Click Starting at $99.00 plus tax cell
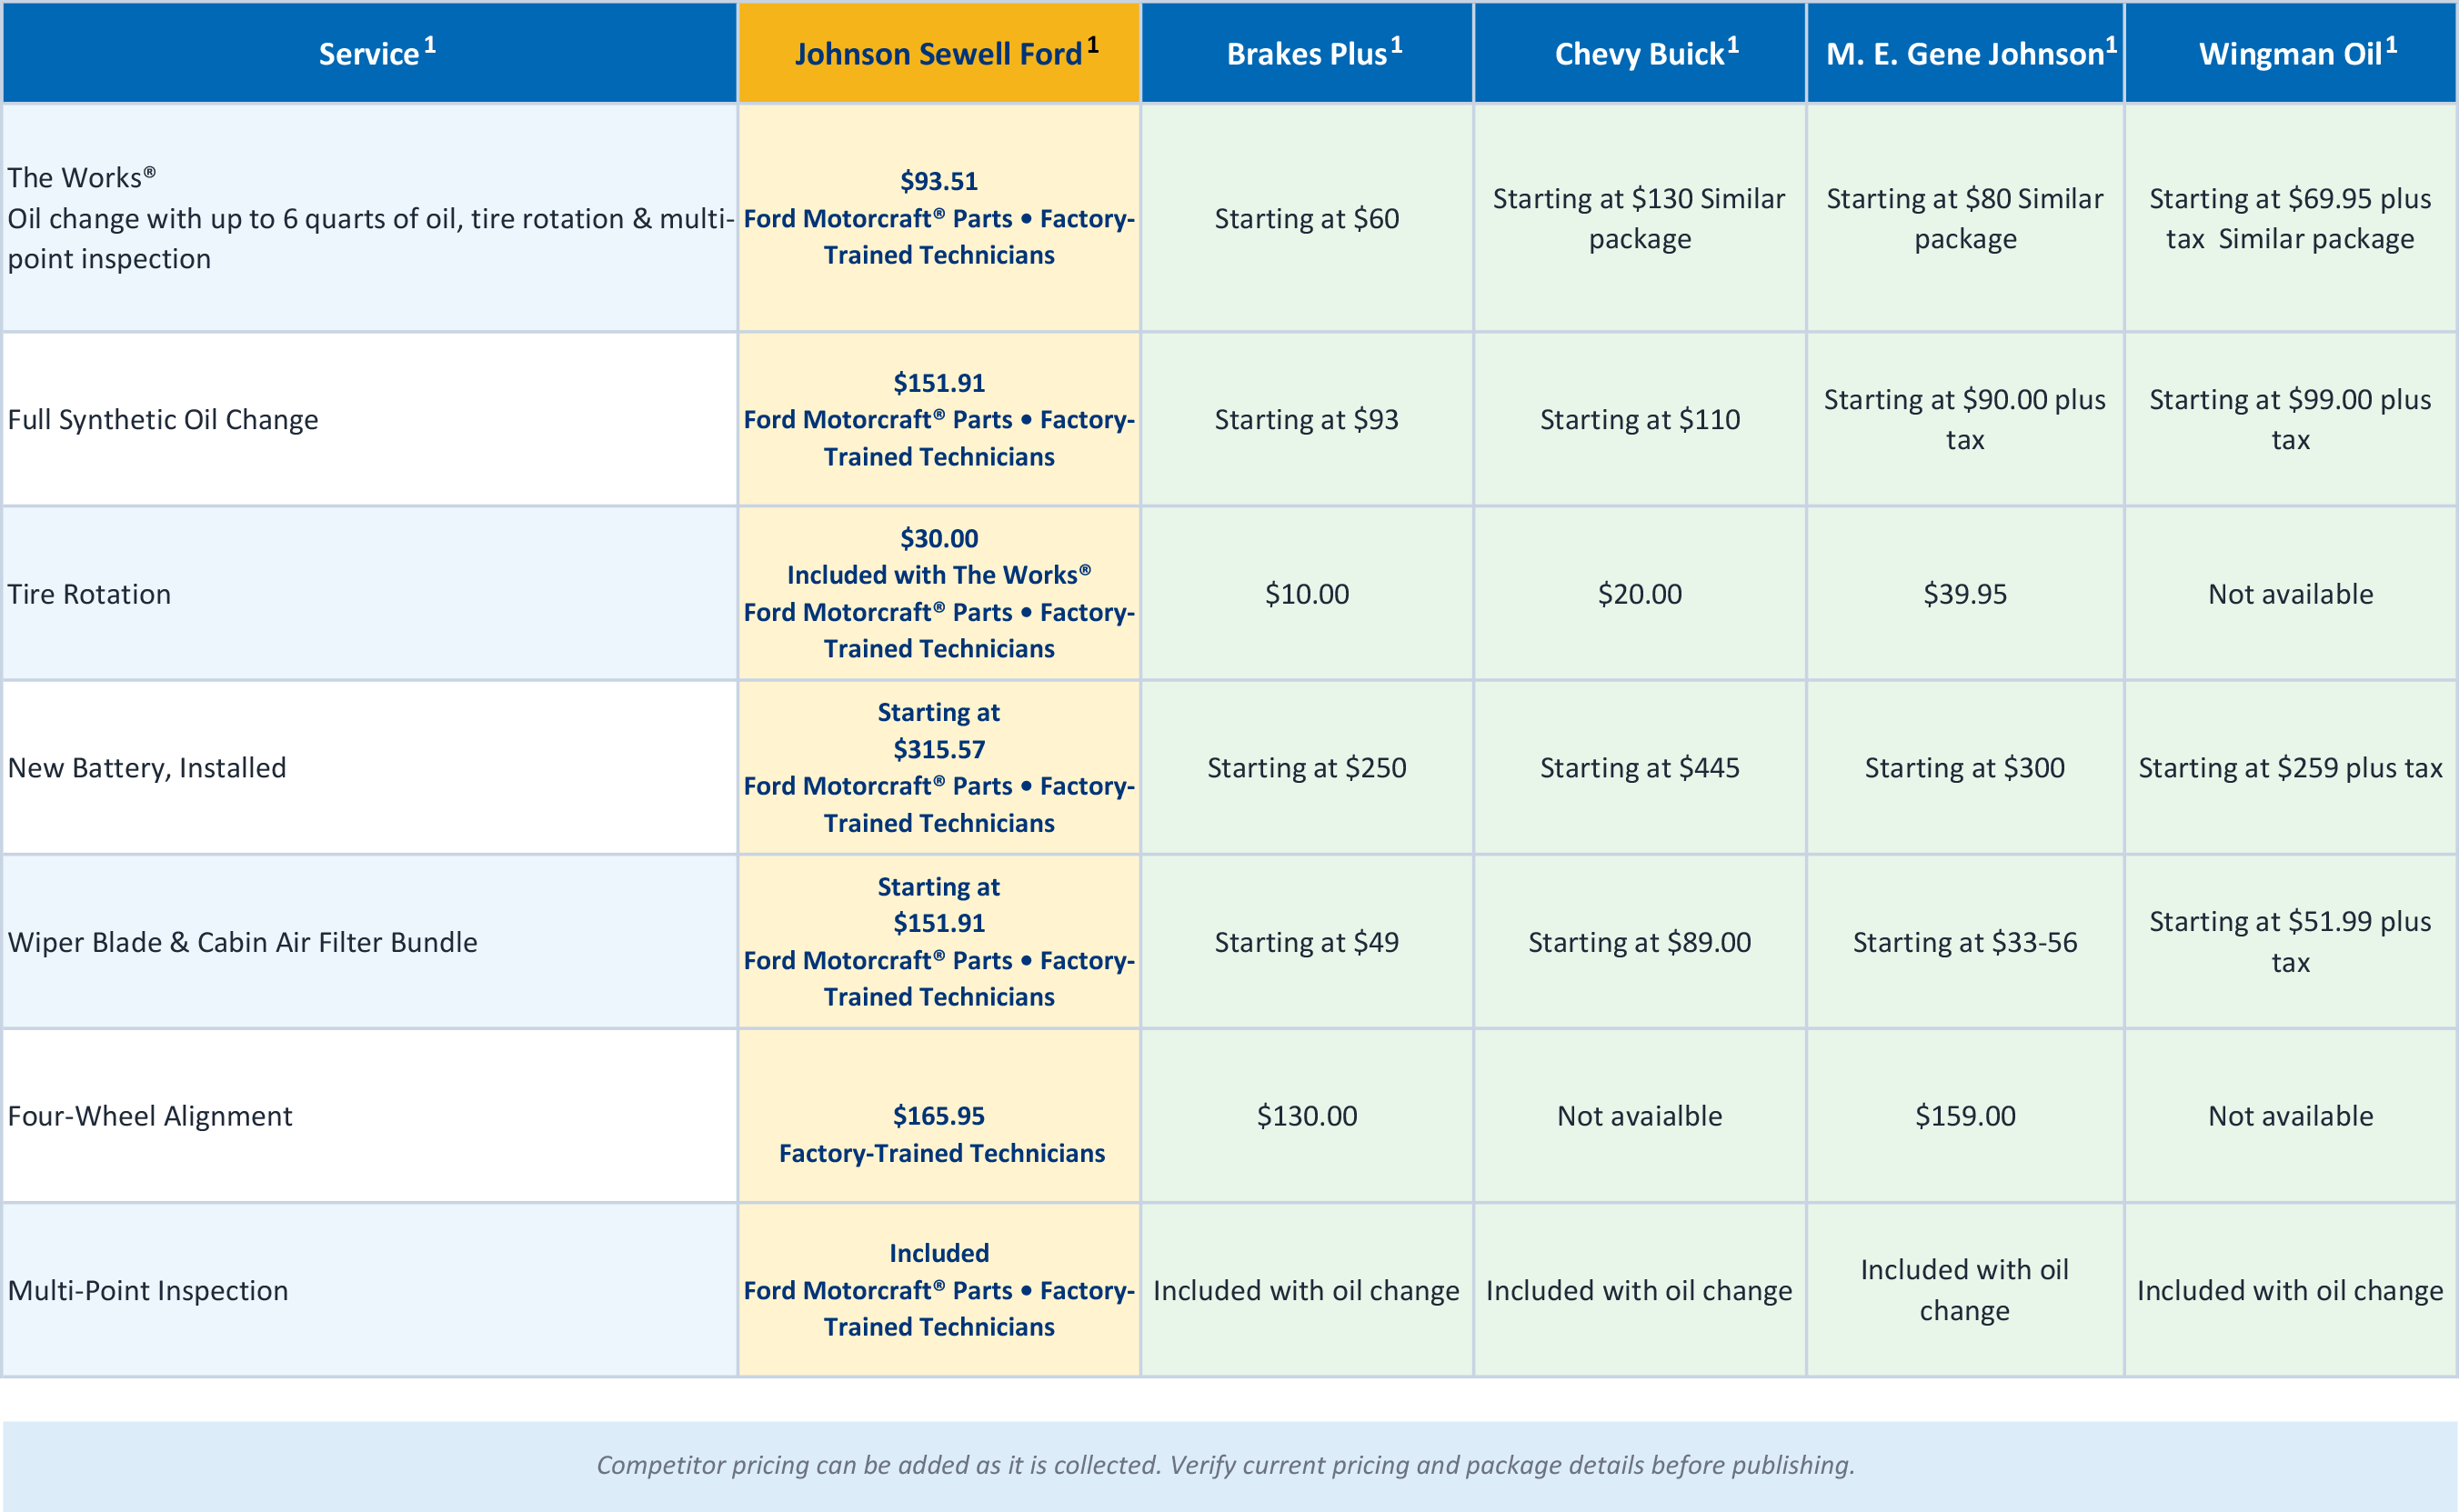Viewport: 2459px width, 1512px height. pyautogui.click(x=2290, y=419)
